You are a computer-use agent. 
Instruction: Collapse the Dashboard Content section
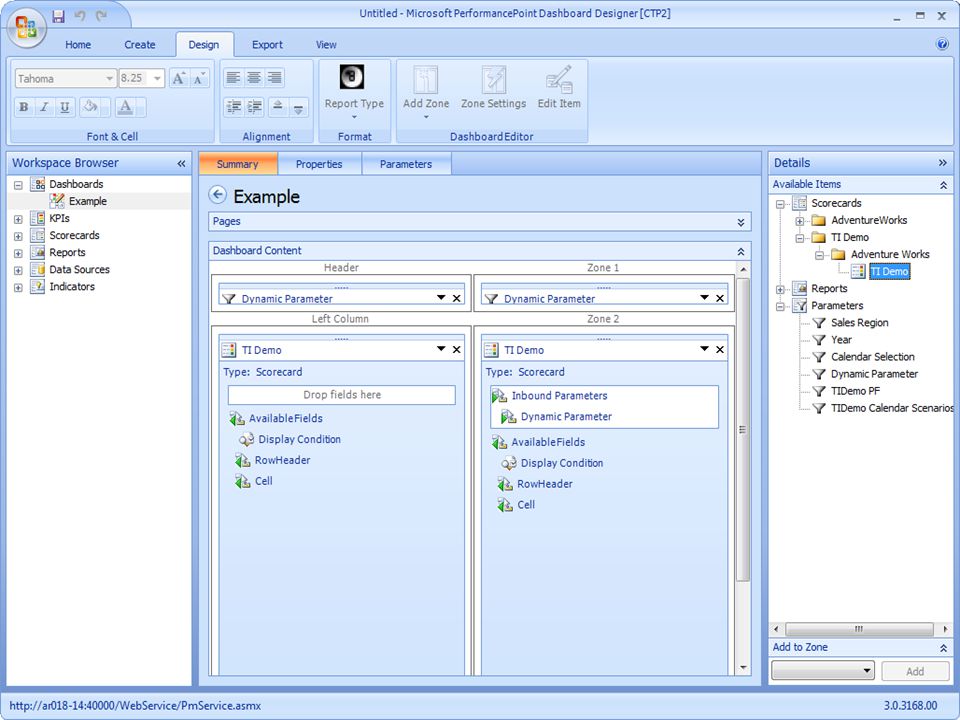point(741,252)
